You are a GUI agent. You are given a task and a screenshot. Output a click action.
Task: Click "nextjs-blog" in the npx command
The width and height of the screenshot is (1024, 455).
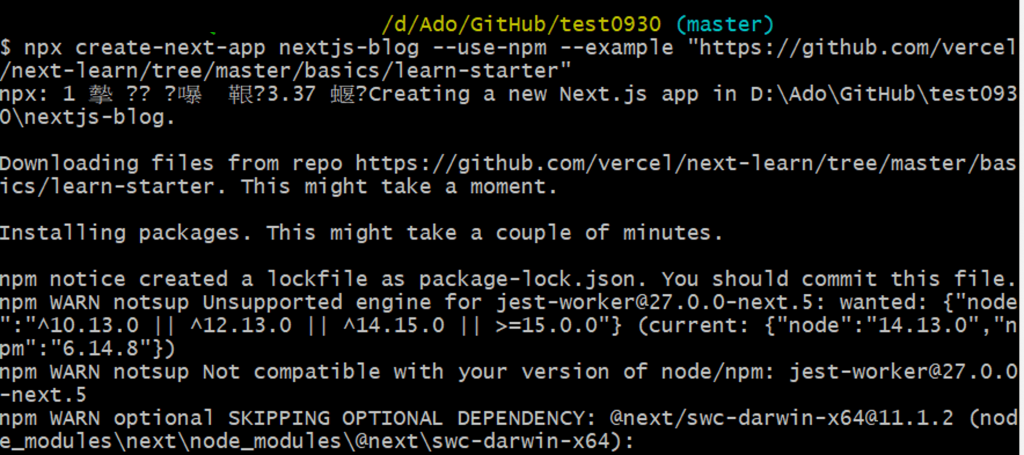349,48
